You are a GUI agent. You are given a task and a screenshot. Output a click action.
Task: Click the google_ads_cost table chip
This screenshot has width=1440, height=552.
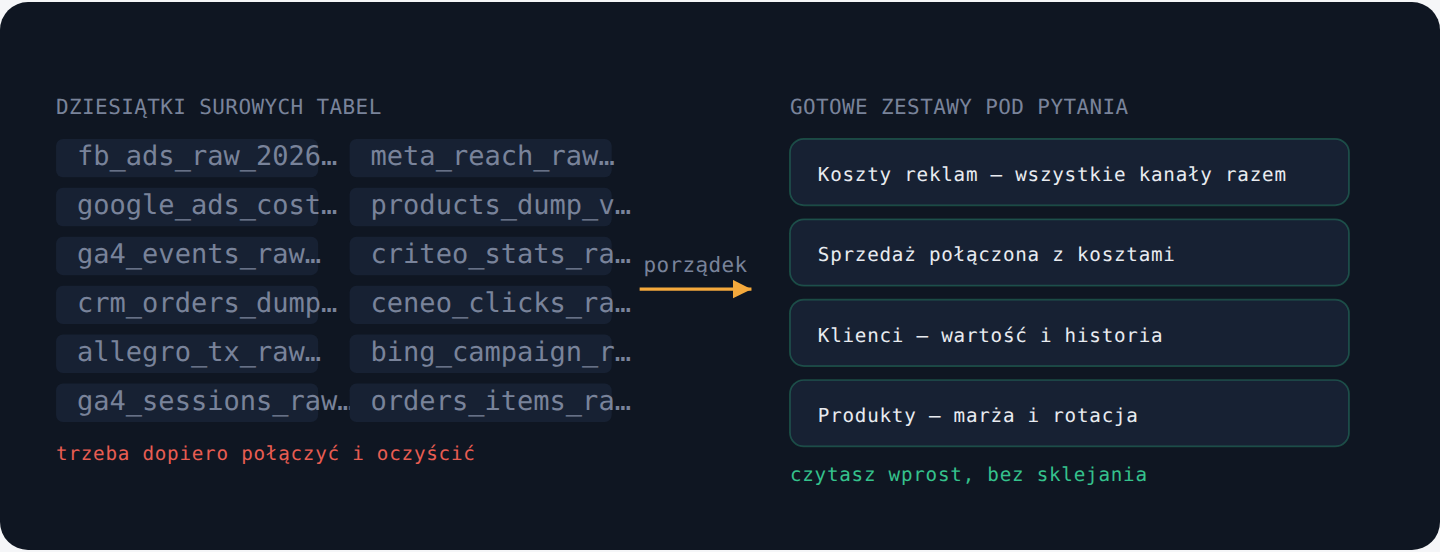[x=187, y=206]
